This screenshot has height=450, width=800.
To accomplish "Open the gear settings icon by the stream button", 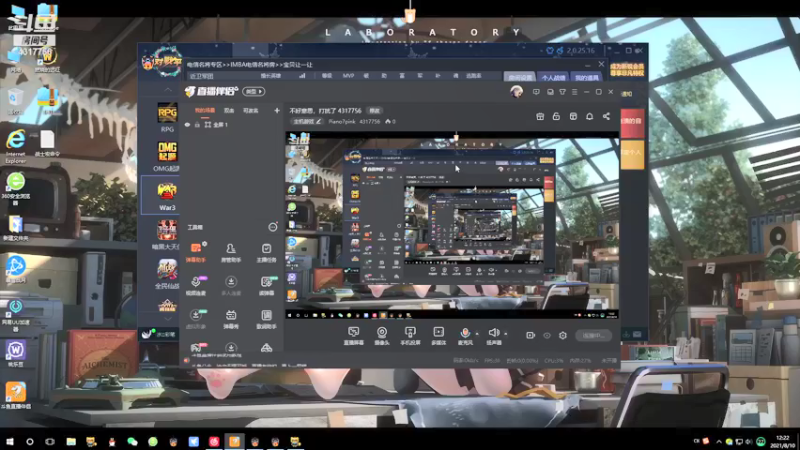I will click(x=563, y=335).
